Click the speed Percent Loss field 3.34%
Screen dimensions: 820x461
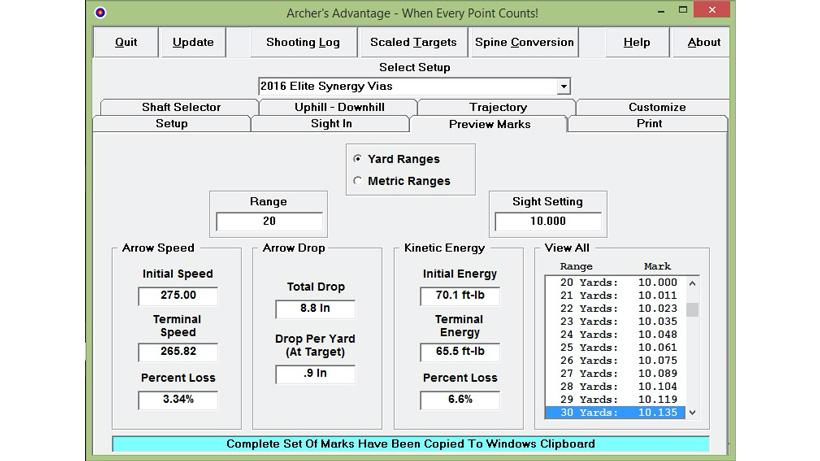tap(178, 399)
